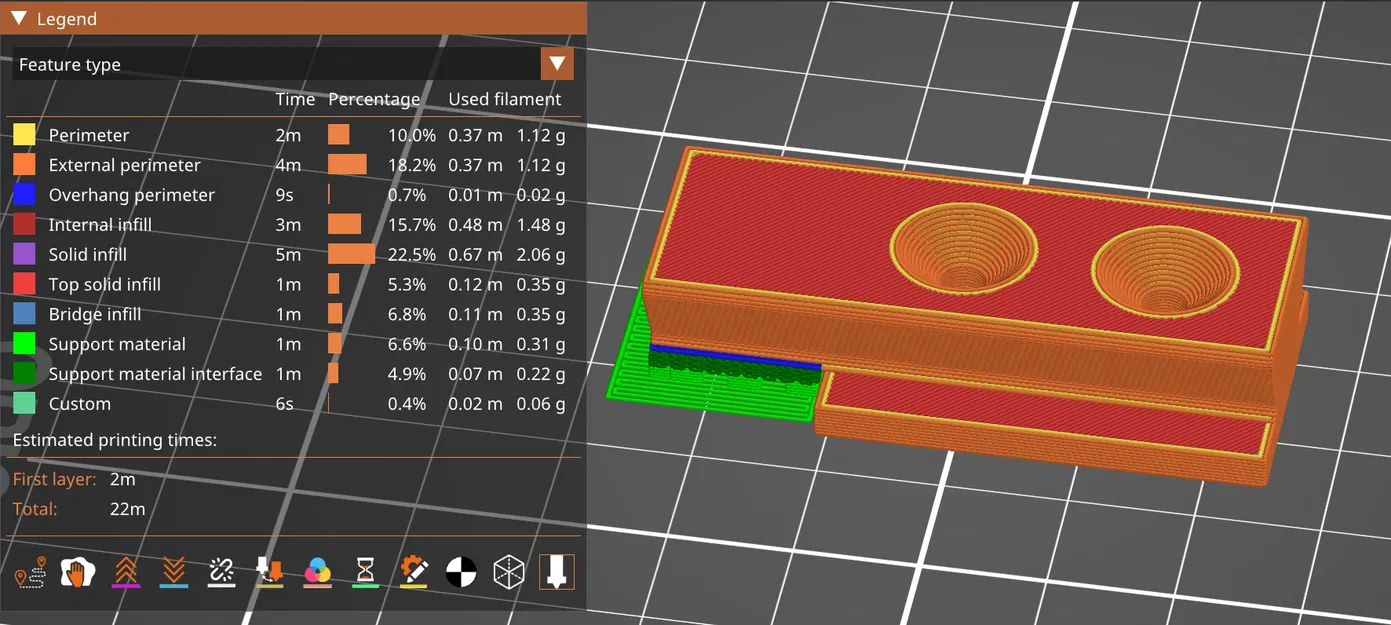Image resolution: width=1391 pixels, height=625 pixels.
Task: Click the Legend panel title
Action: (67, 19)
